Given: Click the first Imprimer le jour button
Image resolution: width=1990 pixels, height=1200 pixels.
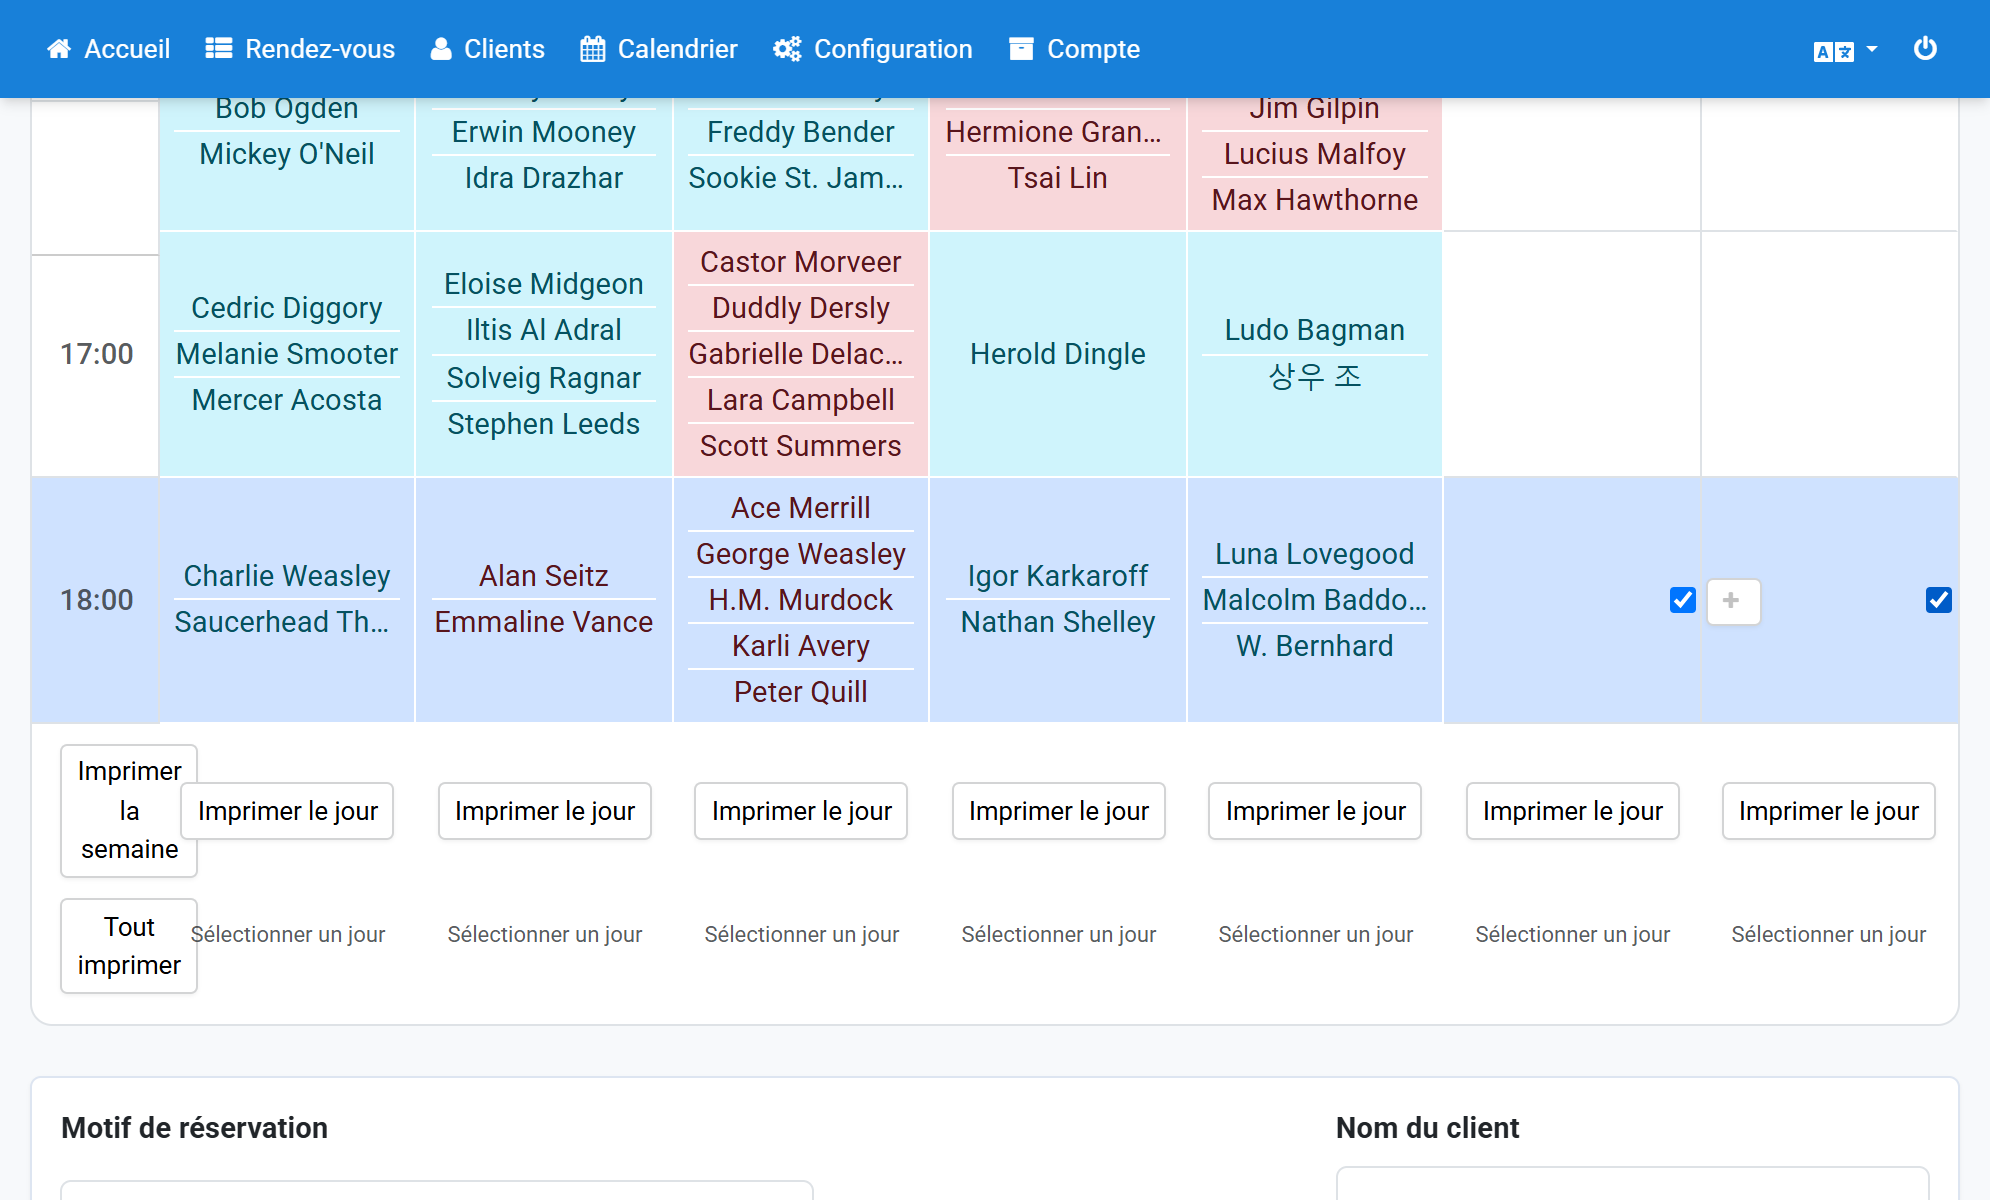Looking at the screenshot, I should 288,811.
